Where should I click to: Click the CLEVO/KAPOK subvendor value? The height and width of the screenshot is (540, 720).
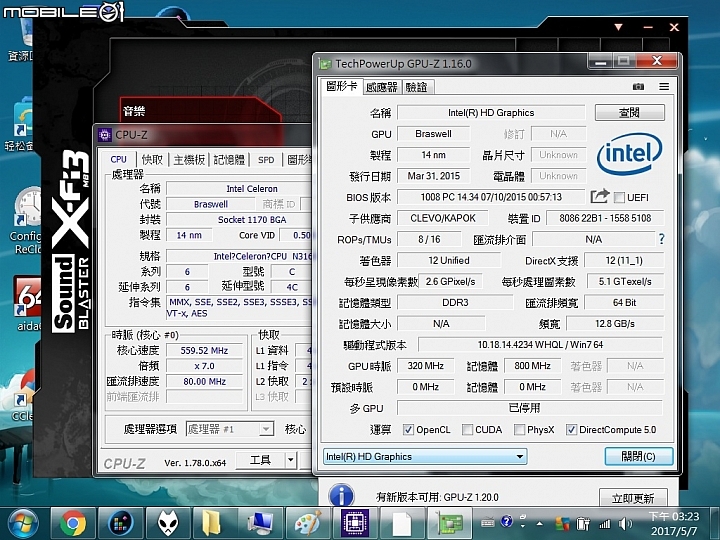coord(443,218)
